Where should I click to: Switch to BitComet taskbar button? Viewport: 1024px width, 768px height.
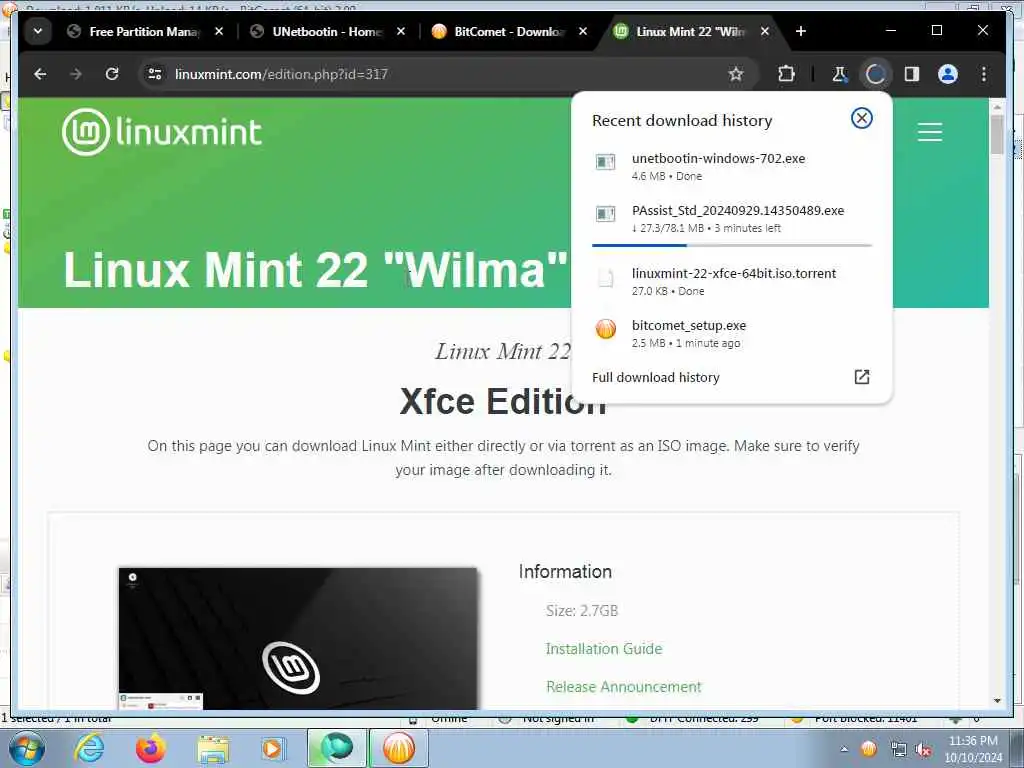(x=399, y=748)
